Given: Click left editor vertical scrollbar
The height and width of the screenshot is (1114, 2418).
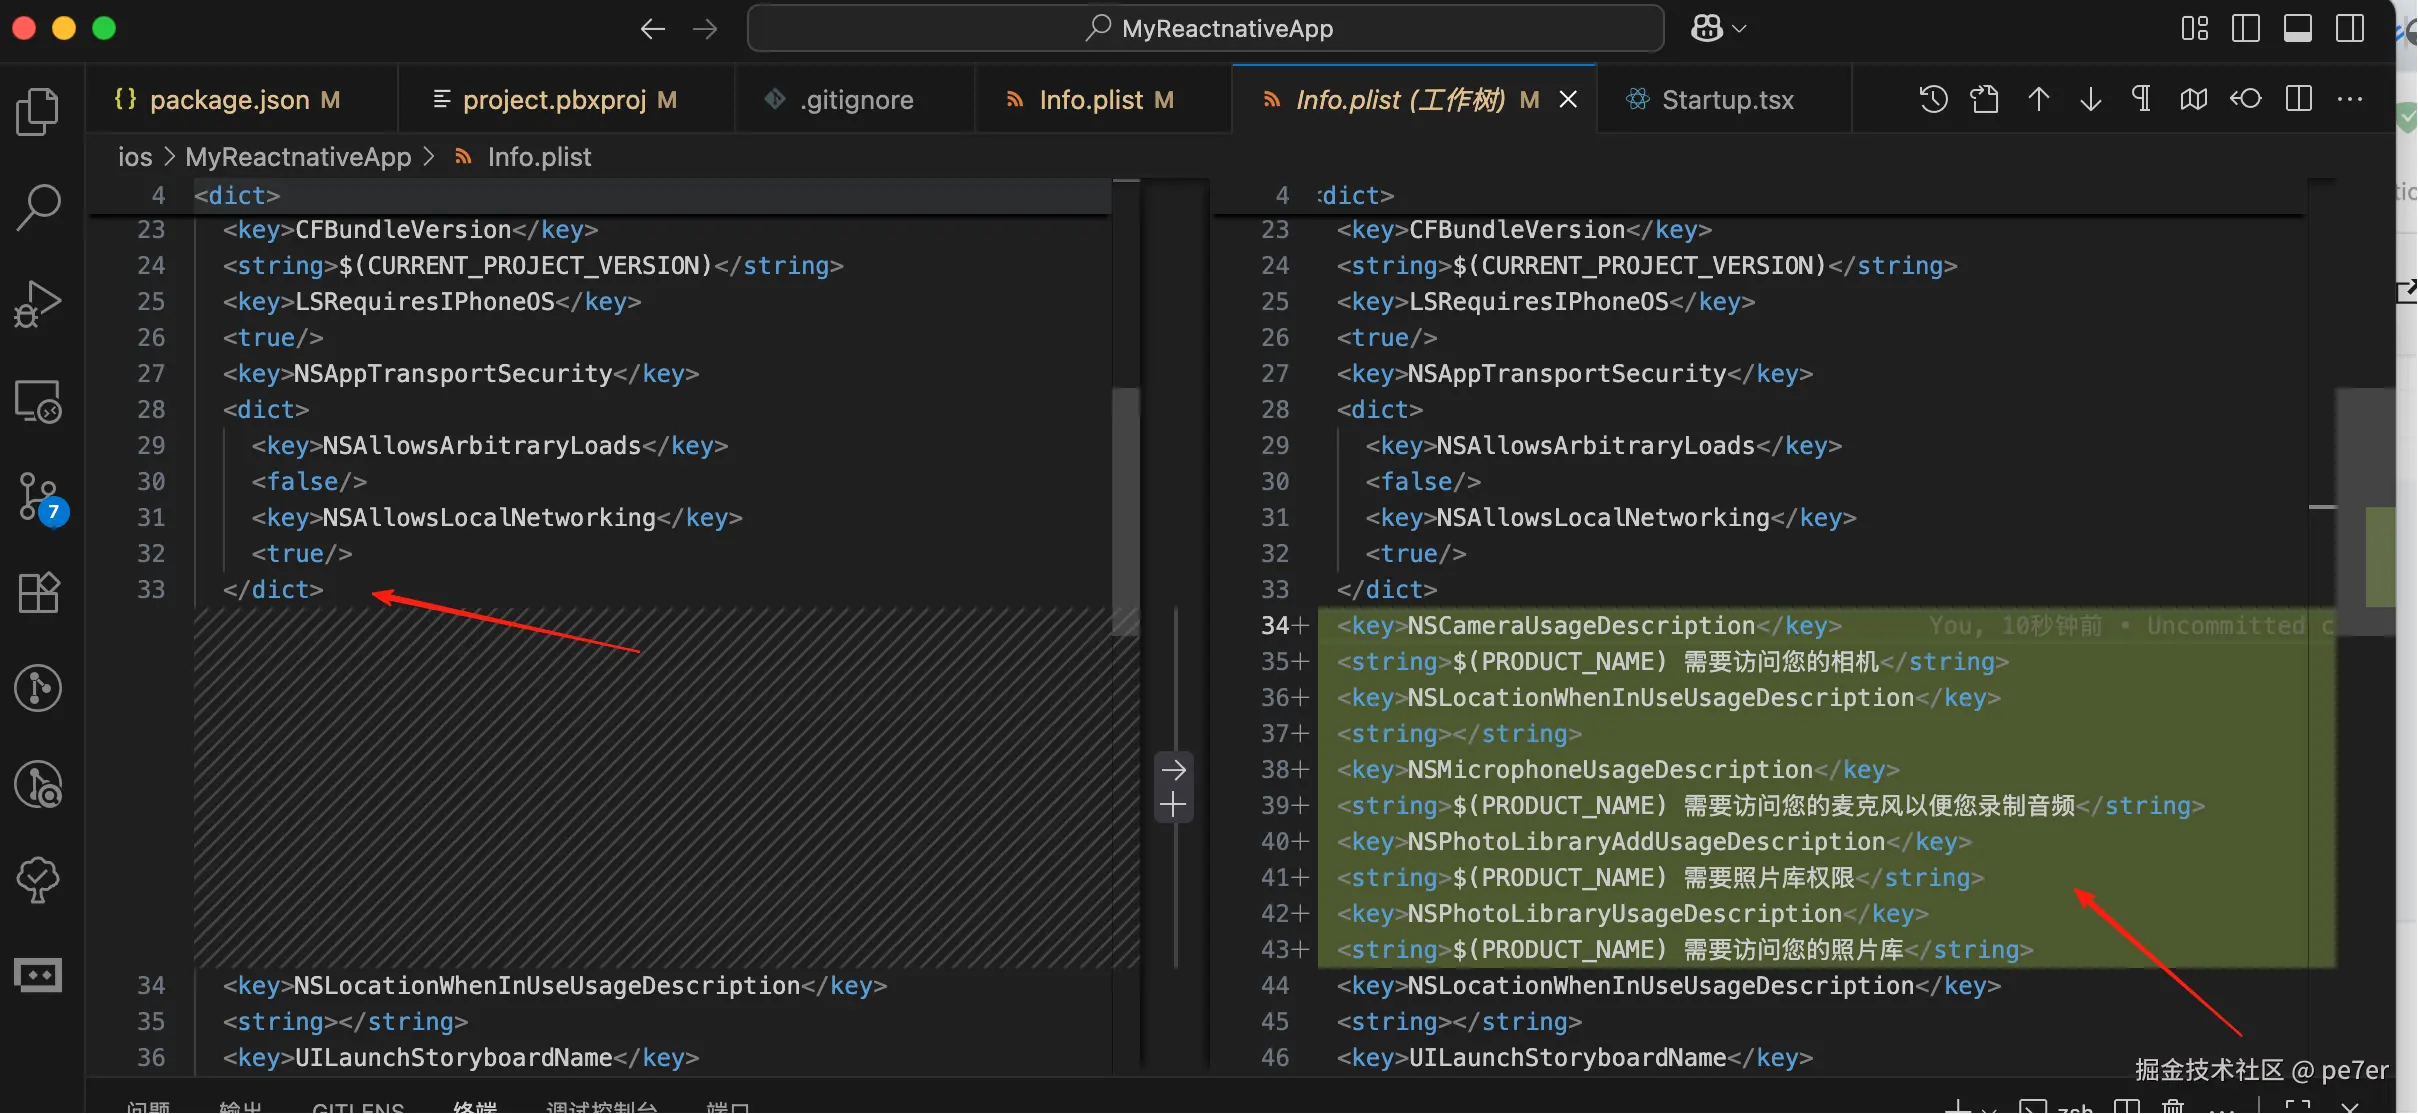Looking at the screenshot, I should click(1126, 510).
